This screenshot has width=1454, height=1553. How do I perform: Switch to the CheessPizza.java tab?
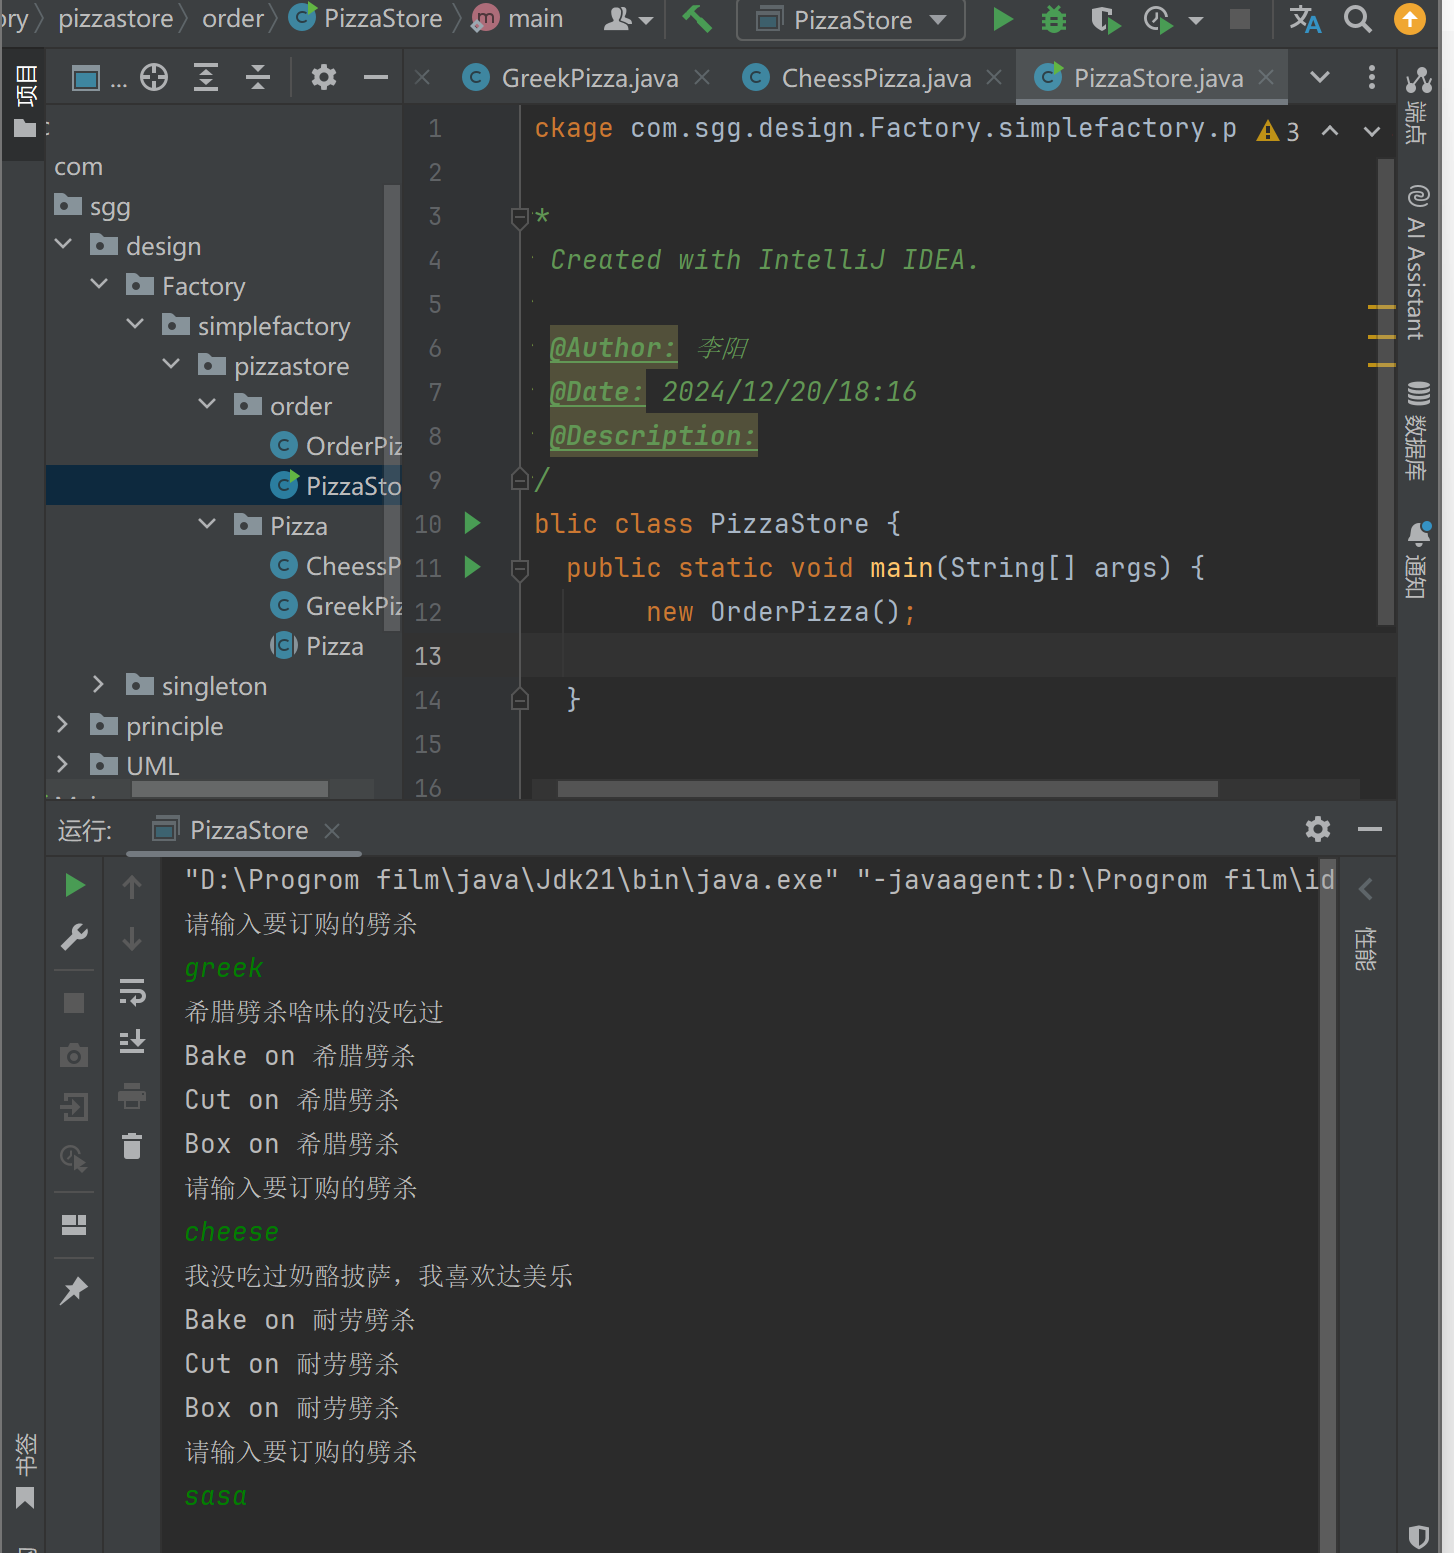click(x=875, y=78)
